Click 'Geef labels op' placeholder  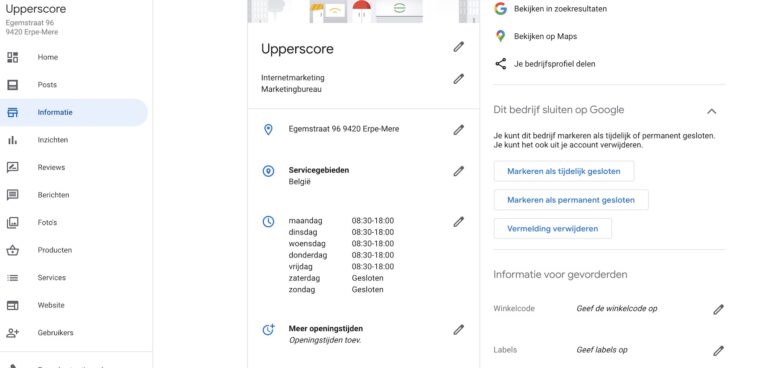pos(602,350)
